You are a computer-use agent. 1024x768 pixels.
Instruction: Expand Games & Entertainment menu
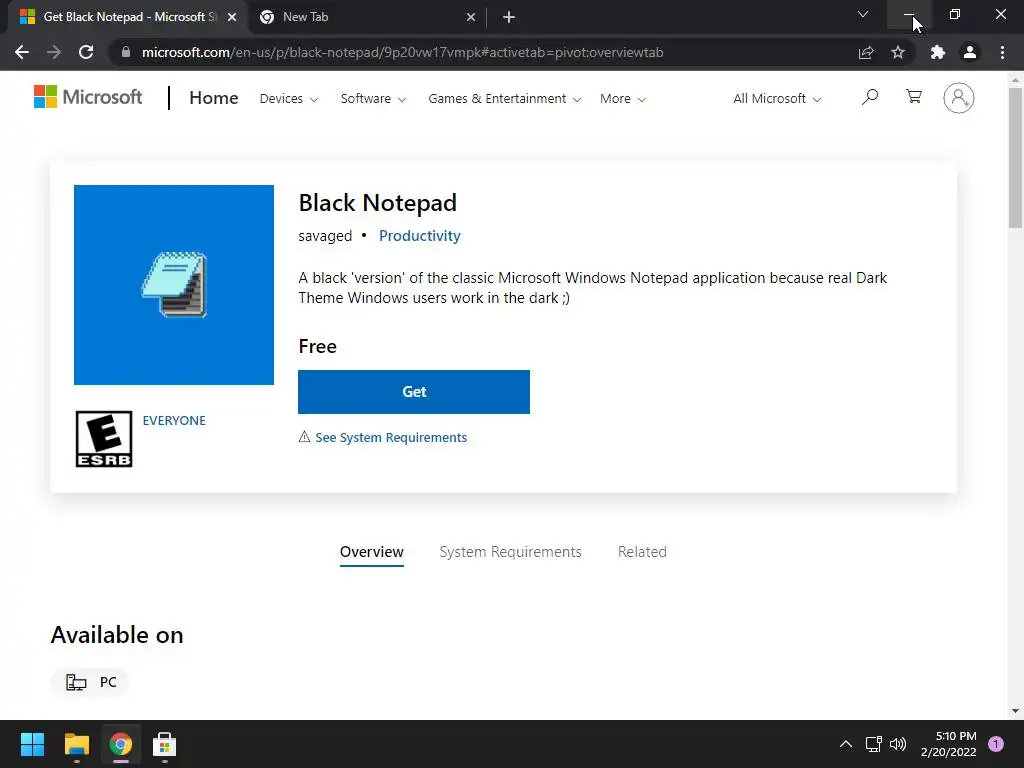coord(504,99)
